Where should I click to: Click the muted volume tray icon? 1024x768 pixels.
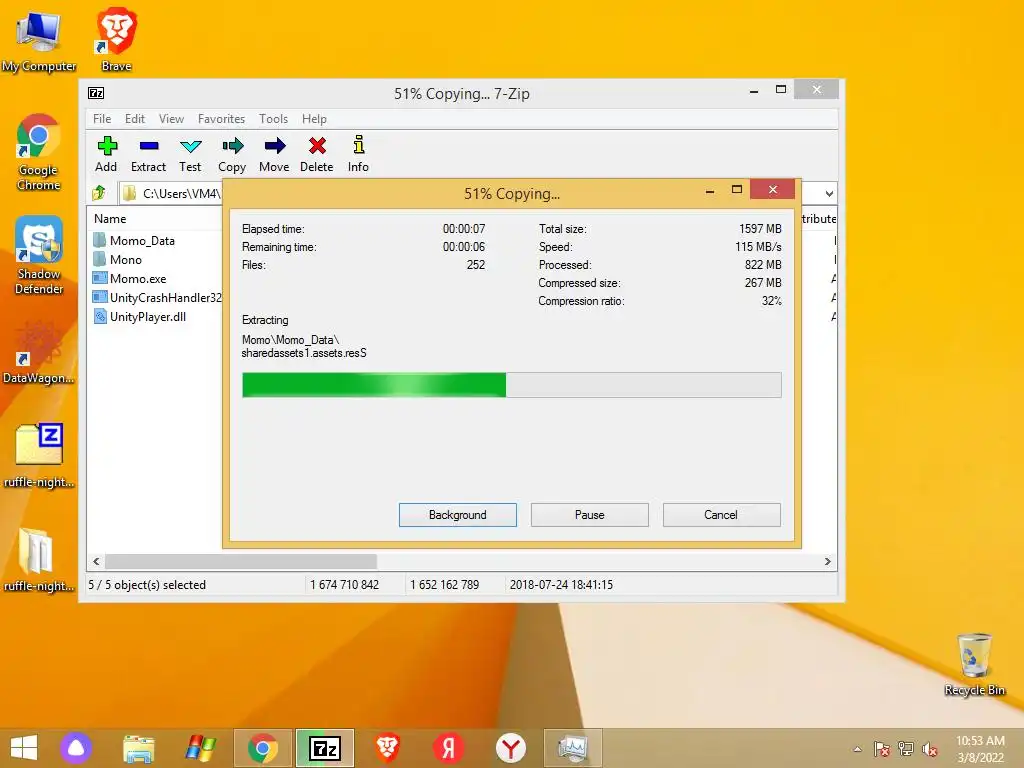click(929, 749)
